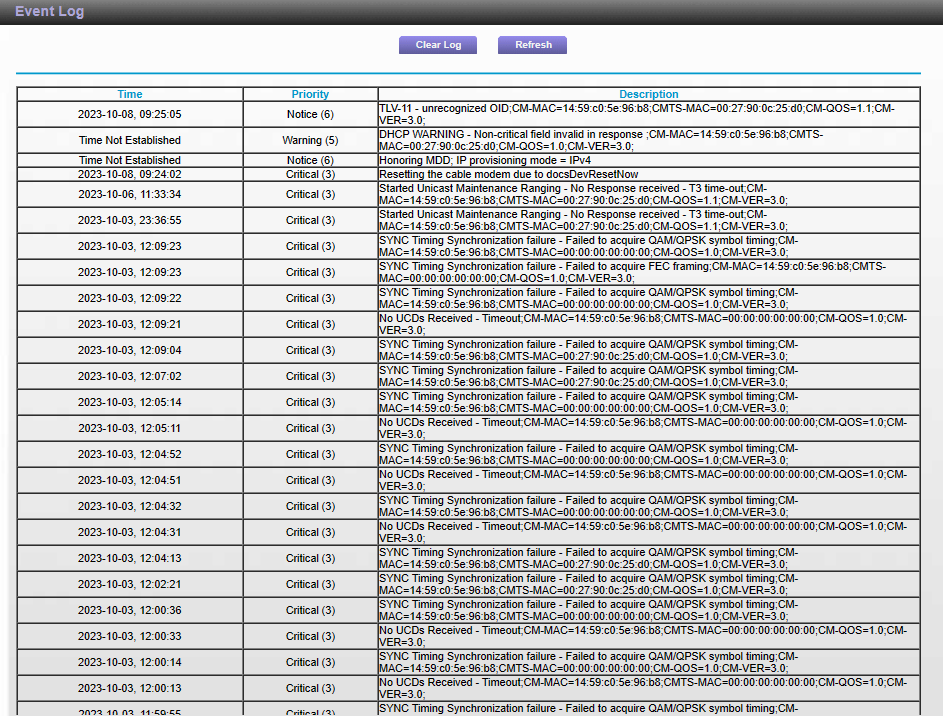Click the 2023-10-03, 12:07:02 timestamp
The image size is (943, 716).
(130, 376)
